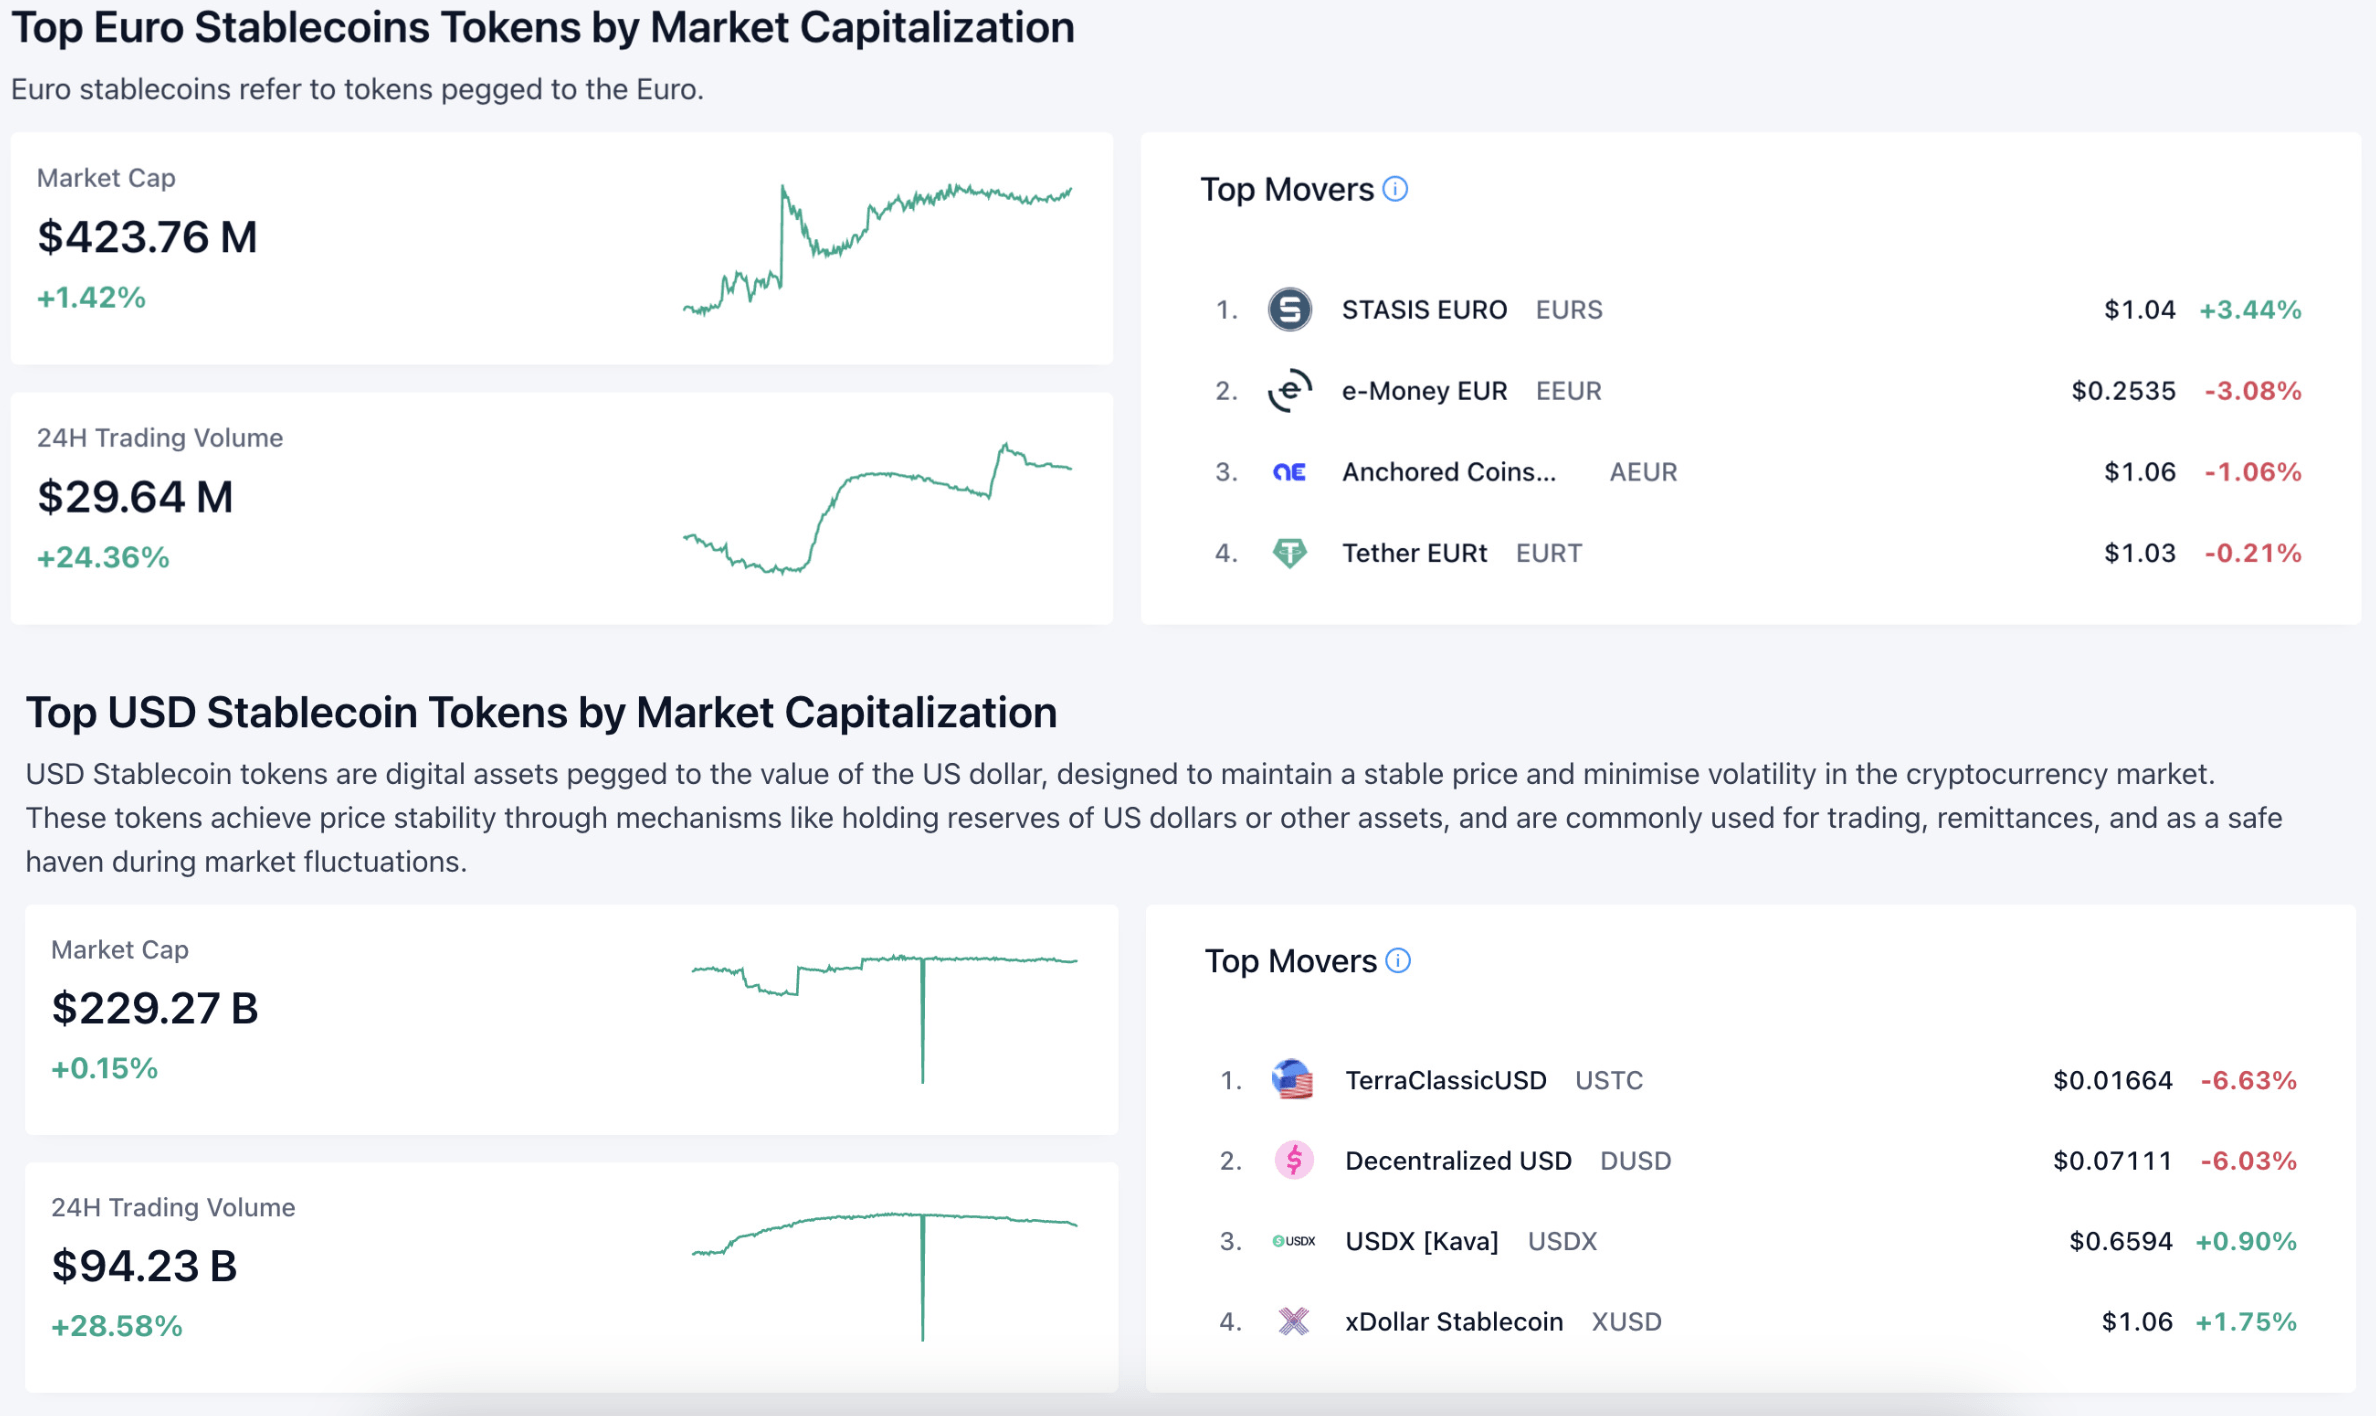Click the xDollar Stablecoin X icon
2376x1416 pixels.
(1293, 1321)
